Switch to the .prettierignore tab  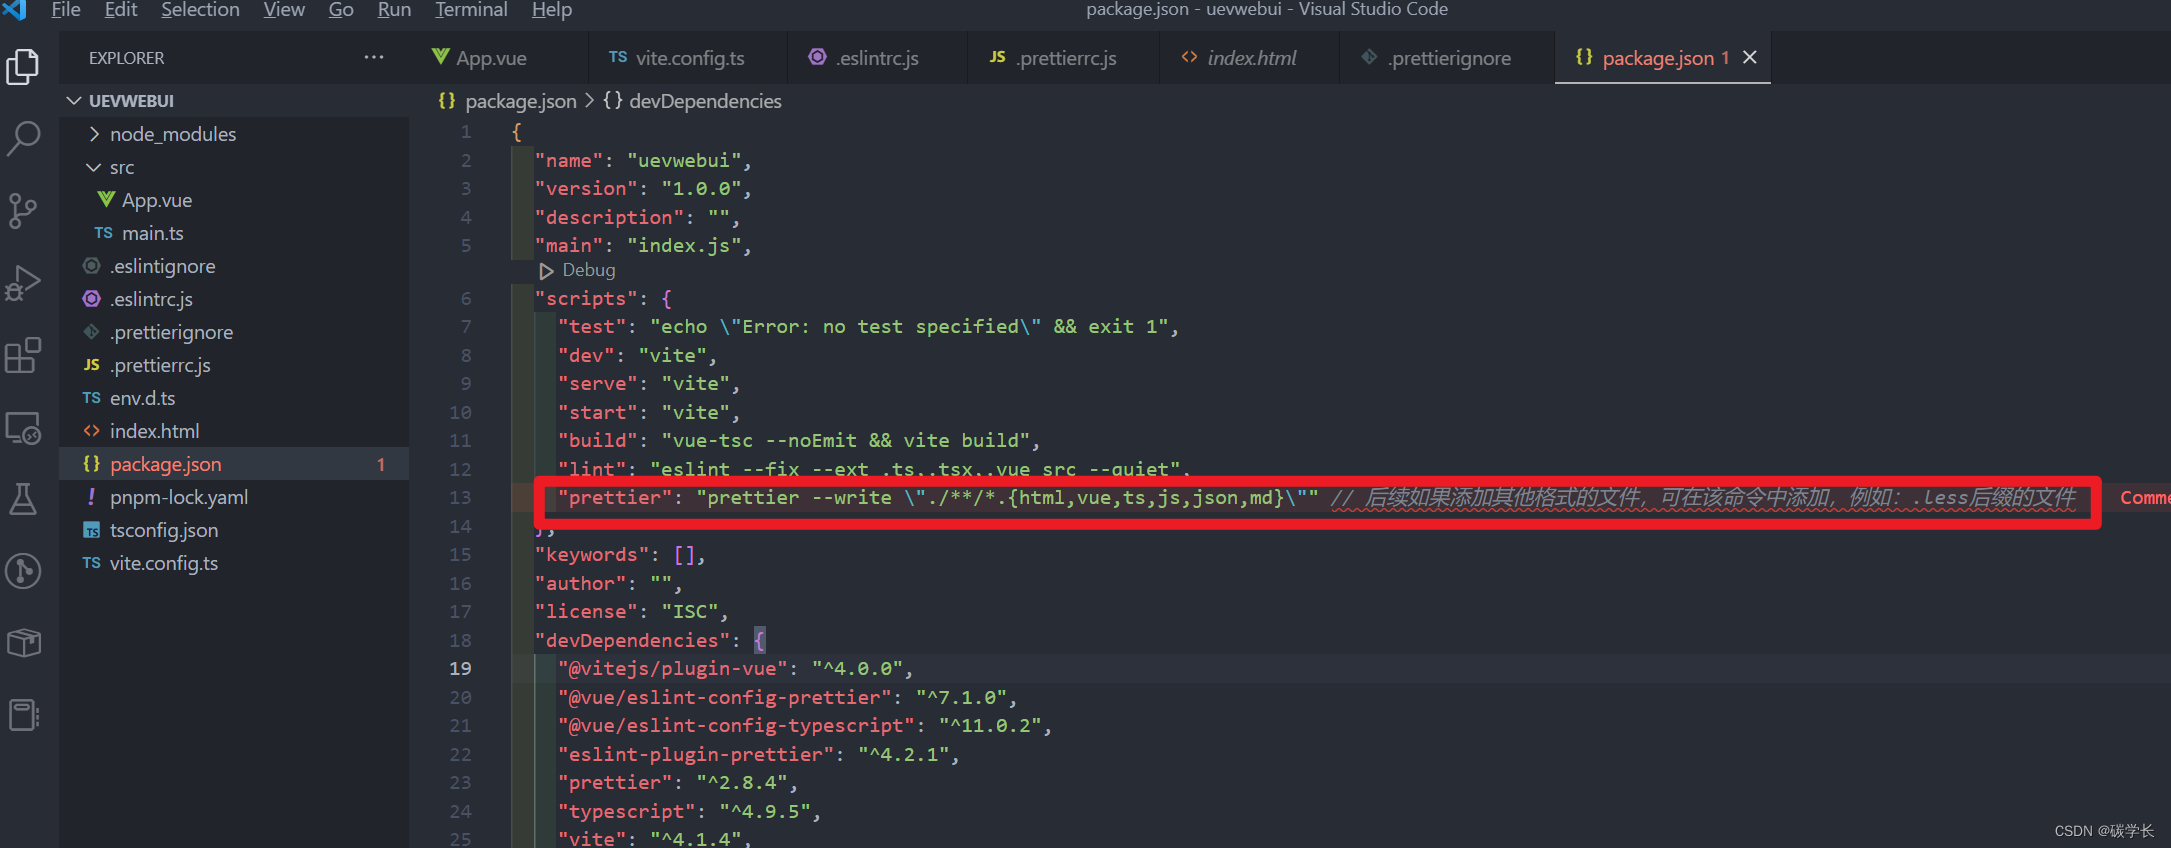pyautogui.click(x=1448, y=58)
